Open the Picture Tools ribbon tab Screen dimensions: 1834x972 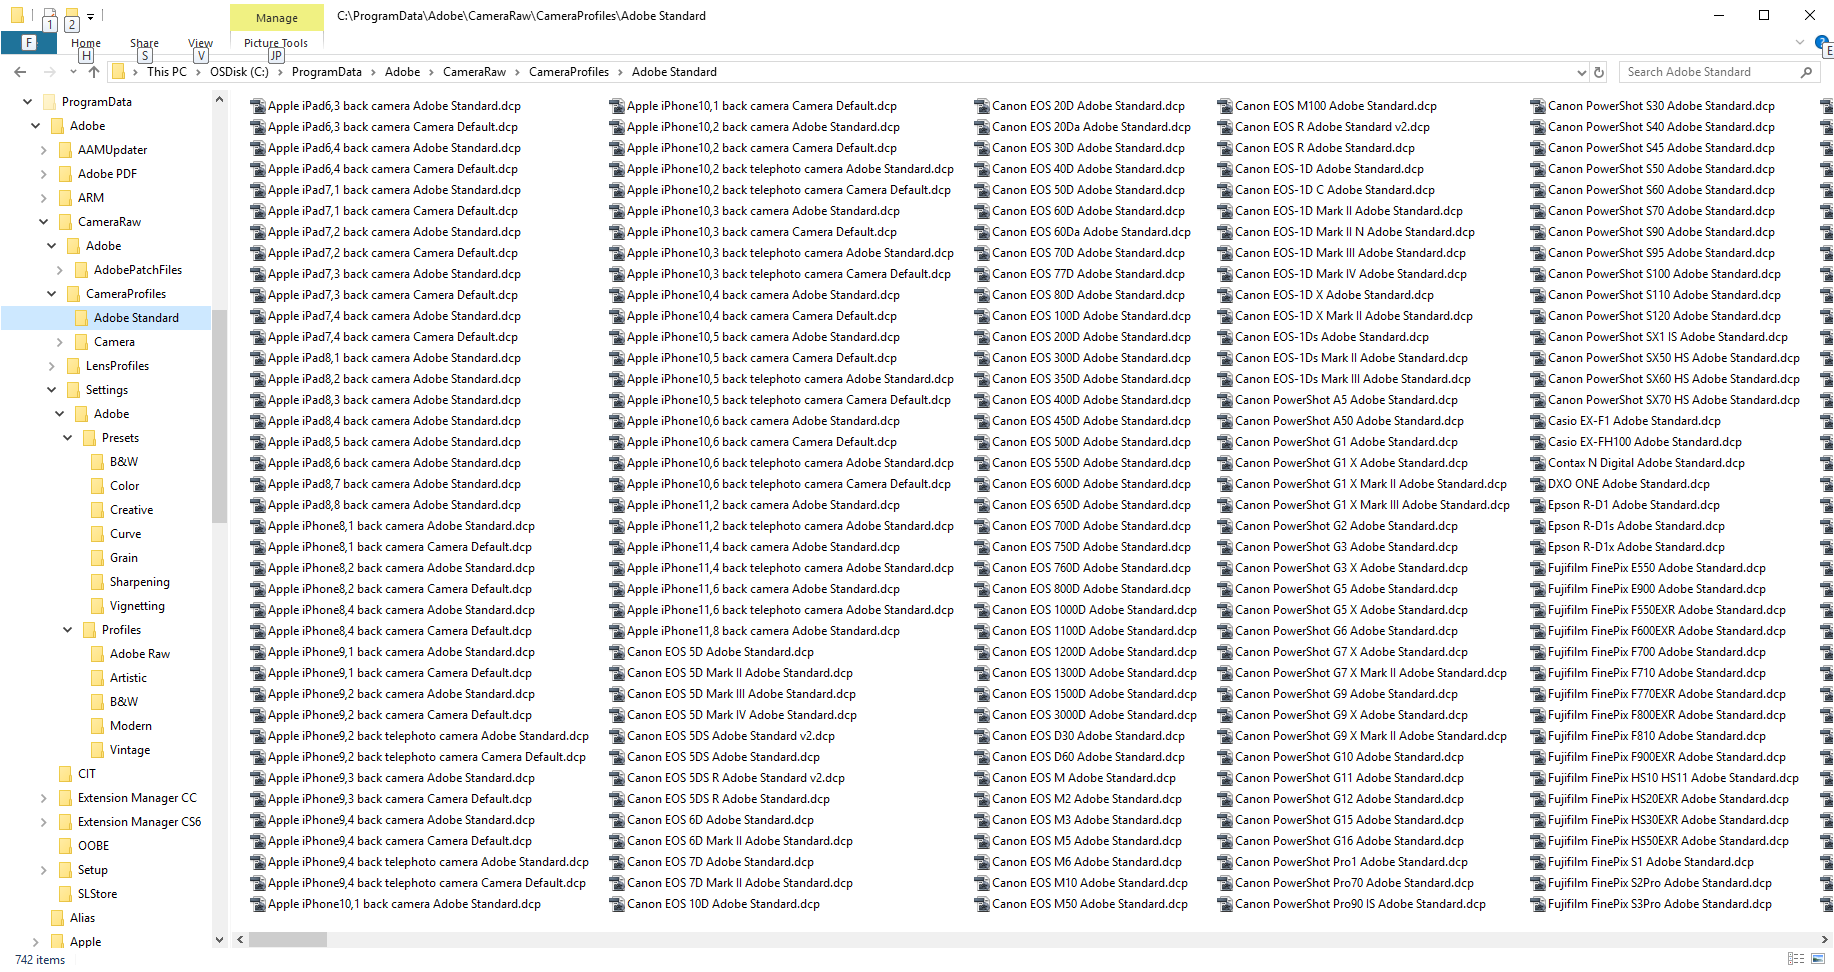point(276,43)
